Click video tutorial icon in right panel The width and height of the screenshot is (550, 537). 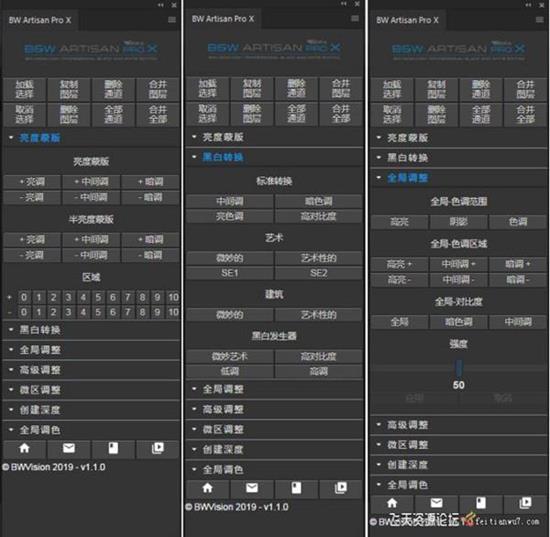click(x=525, y=503)
